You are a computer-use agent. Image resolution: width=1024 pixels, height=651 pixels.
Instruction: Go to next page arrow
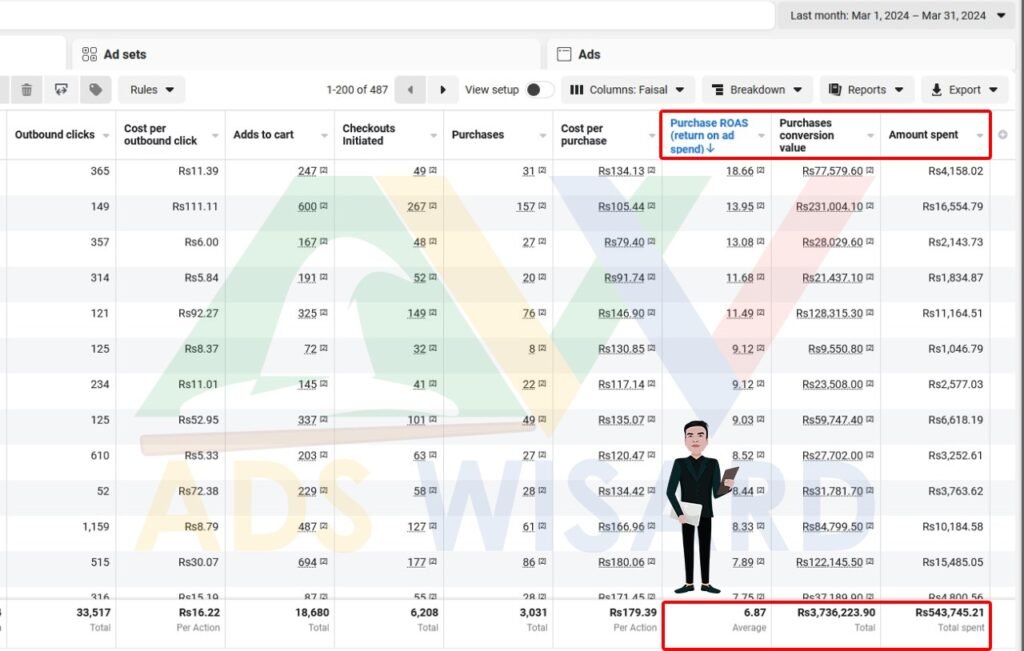point(442,89)
